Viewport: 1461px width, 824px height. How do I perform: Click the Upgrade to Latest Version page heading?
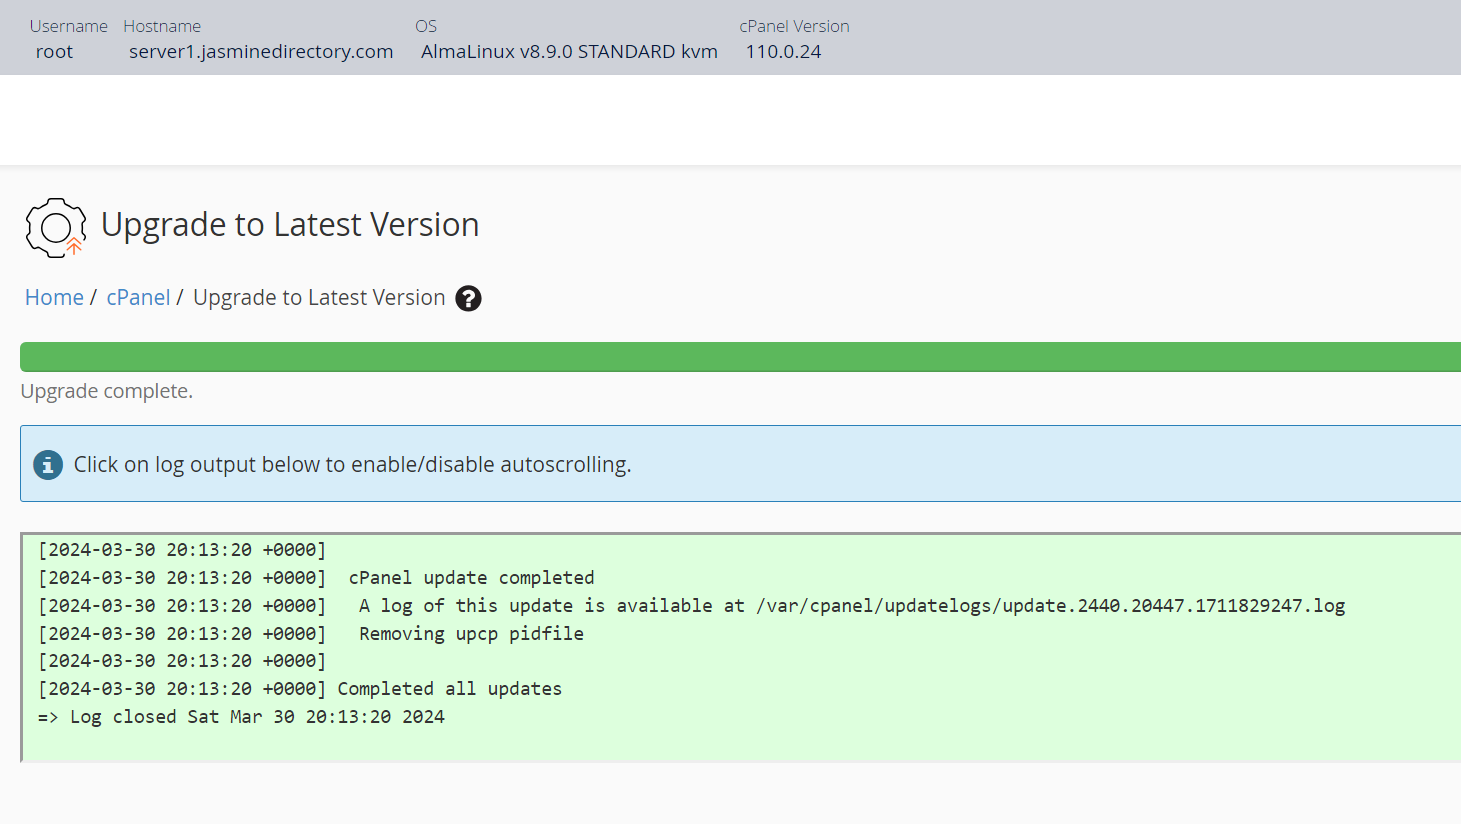[290, 225]
